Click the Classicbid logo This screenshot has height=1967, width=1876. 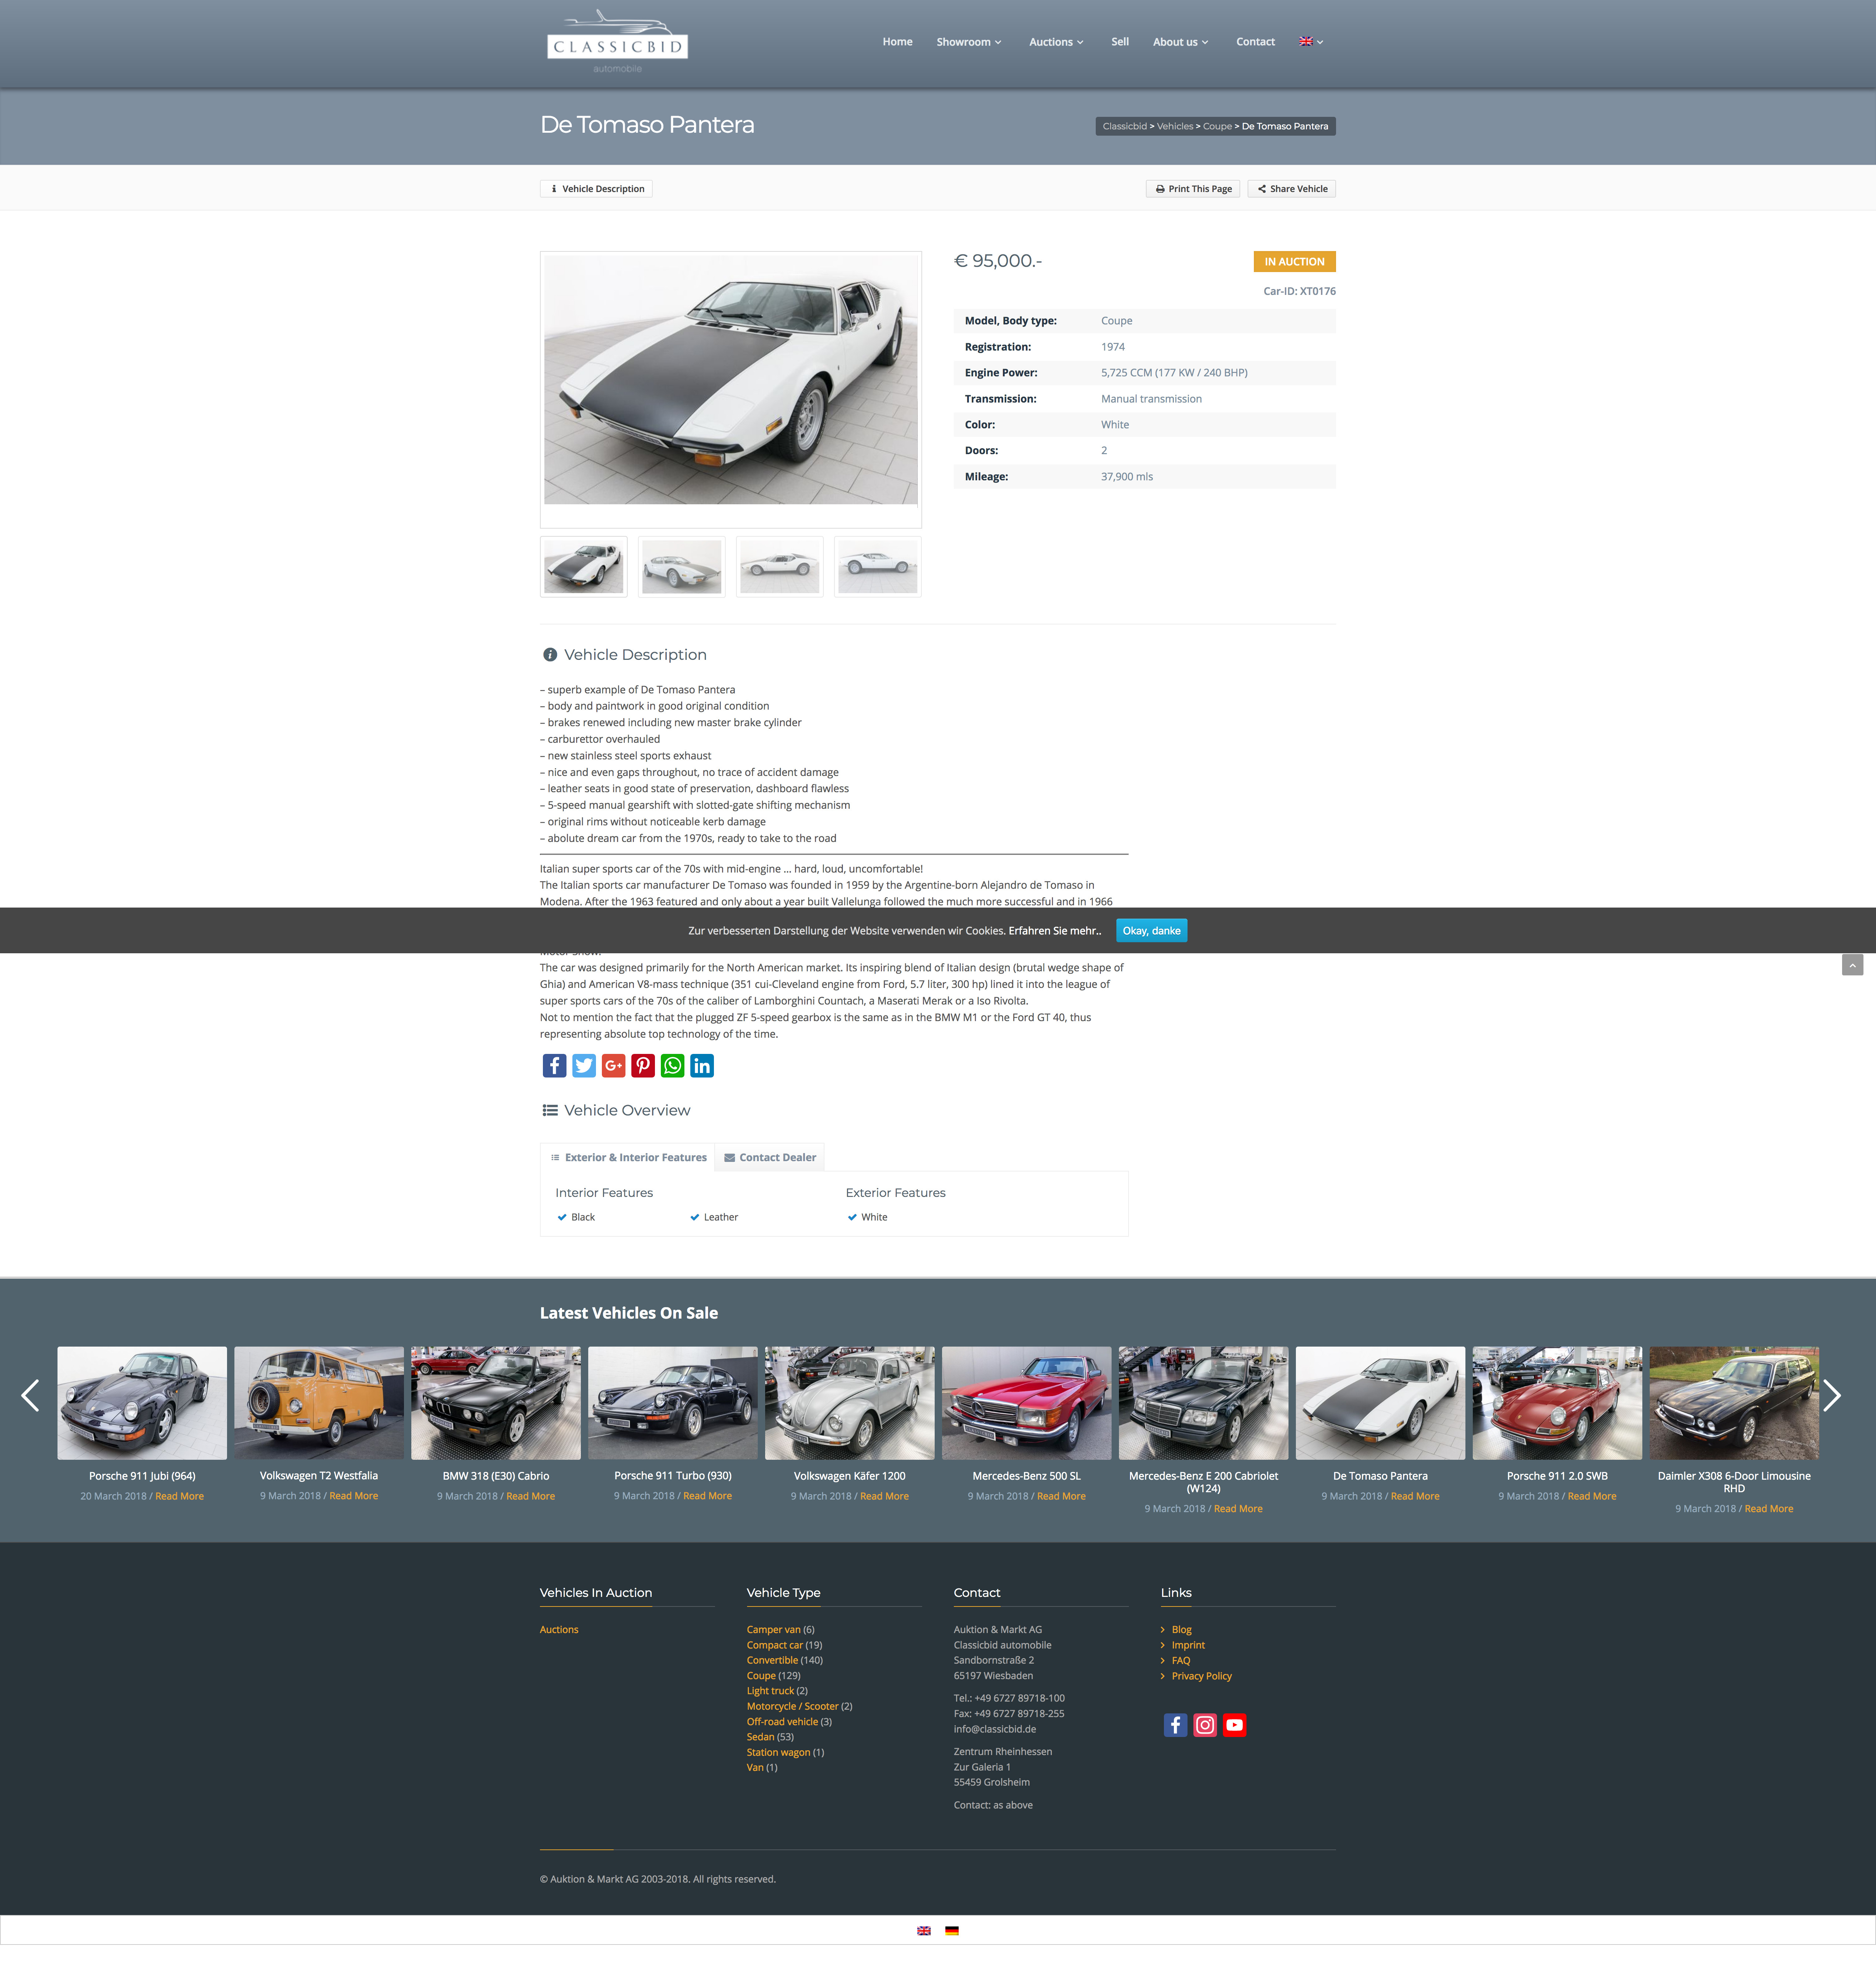(x=617, y=41)
